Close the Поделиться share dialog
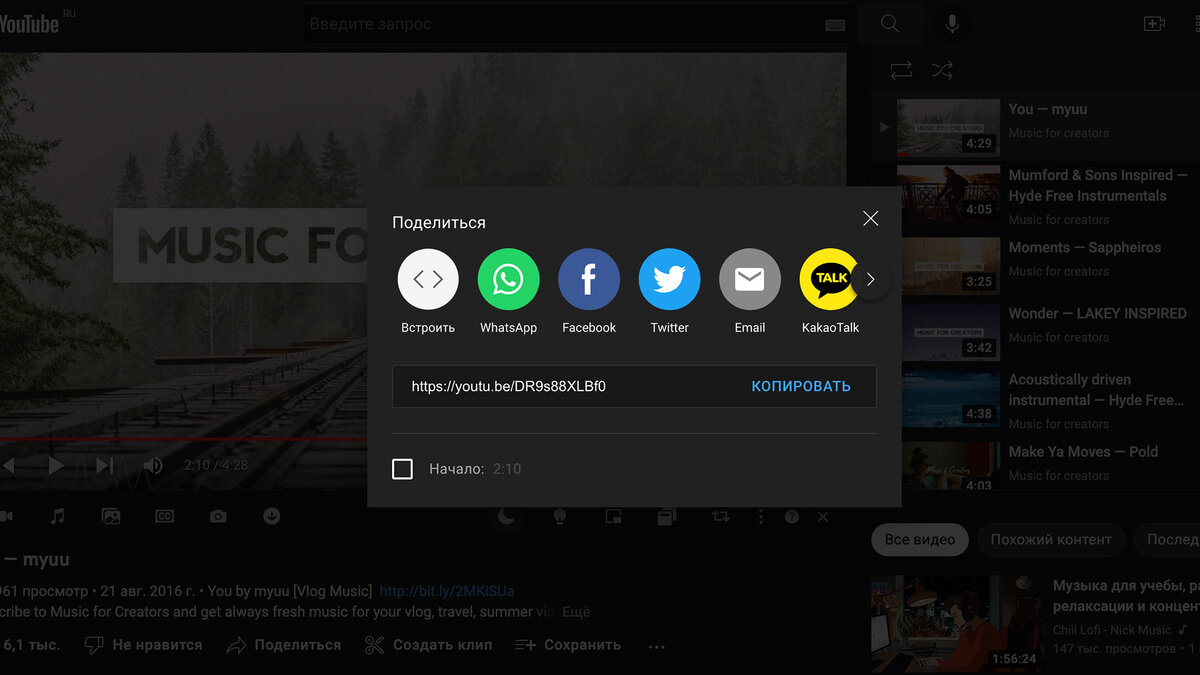The width and height of the screenshot is (1200, 675). click(x=870, y=219)
